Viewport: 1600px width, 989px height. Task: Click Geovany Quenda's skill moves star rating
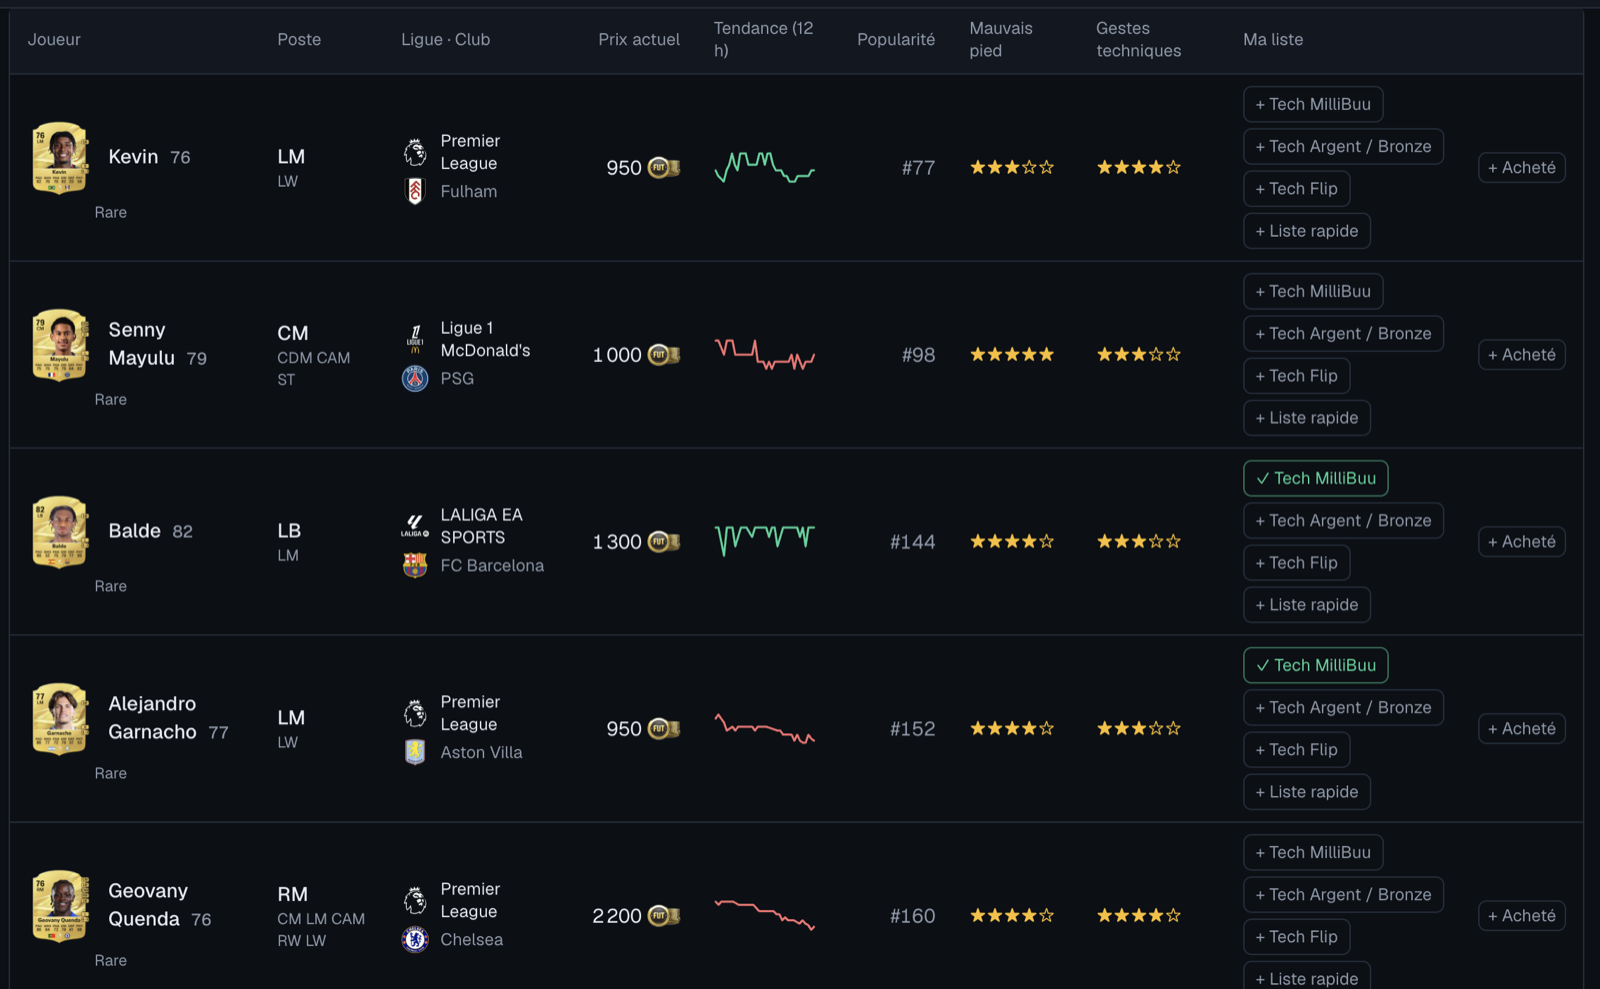[1139, 915]
